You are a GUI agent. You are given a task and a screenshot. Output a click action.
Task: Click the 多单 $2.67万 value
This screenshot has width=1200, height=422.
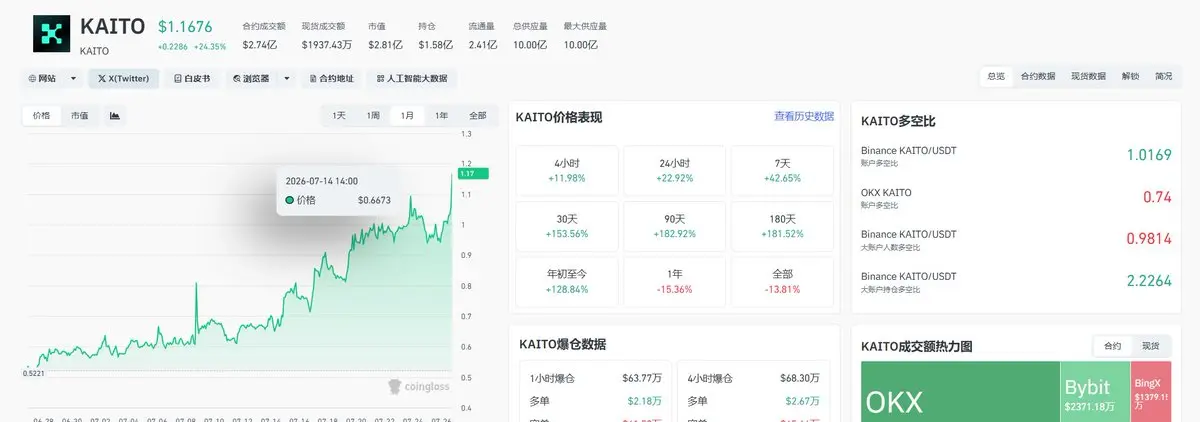[804, 400]
